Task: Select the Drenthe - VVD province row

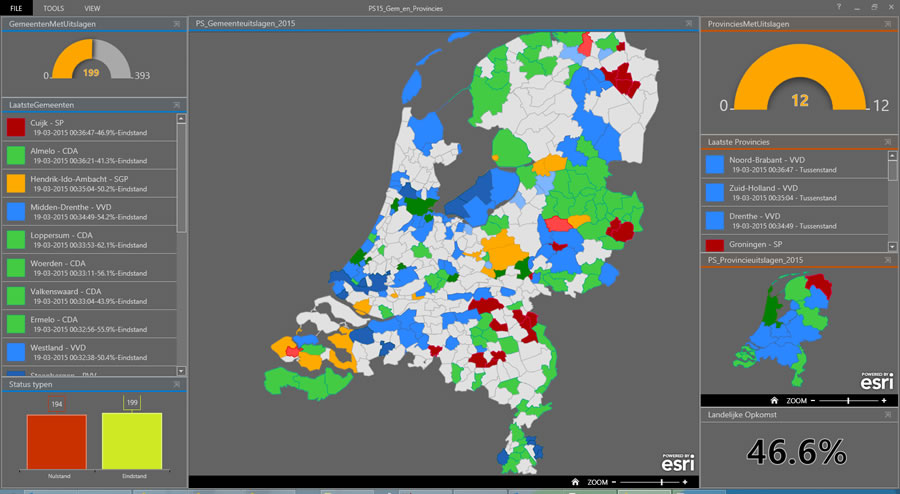Action: (x=794, y=221)
